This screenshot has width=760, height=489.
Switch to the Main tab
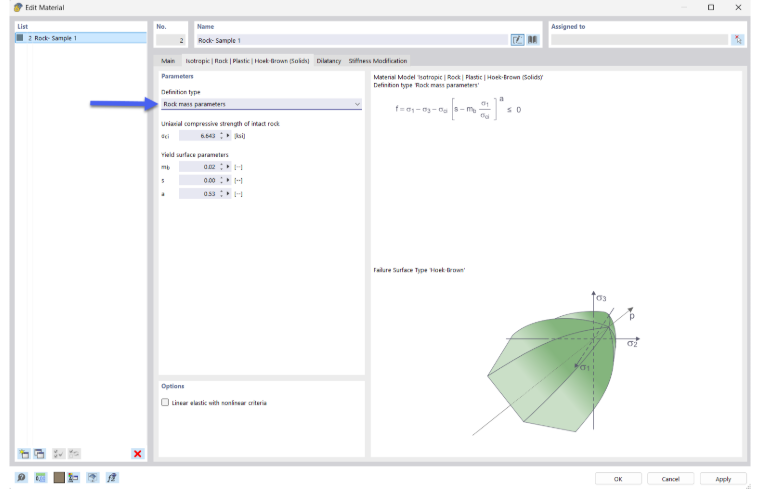(x=168, y=61)
